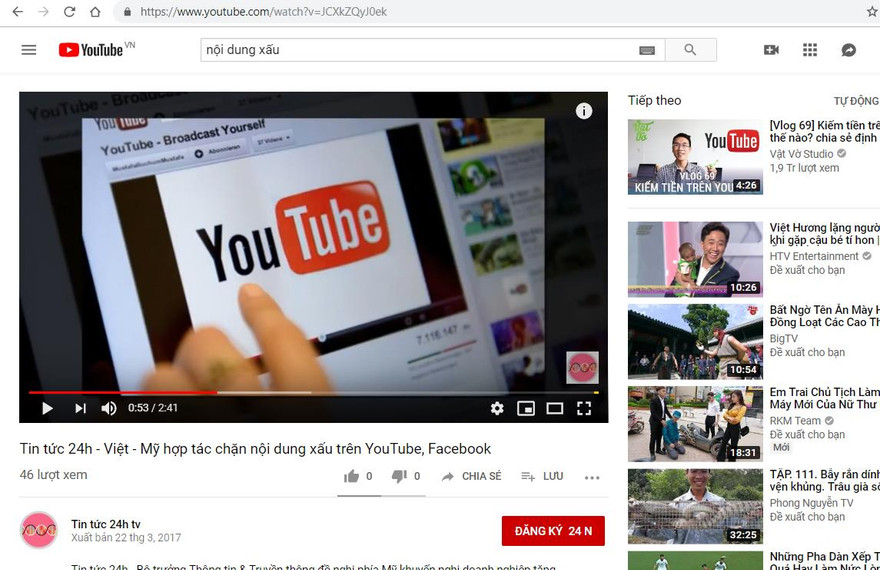Subscribe with the ĐĂNG KÝ button
The width and height of the screenshot is (880, 570).
[x=553, y=531]
